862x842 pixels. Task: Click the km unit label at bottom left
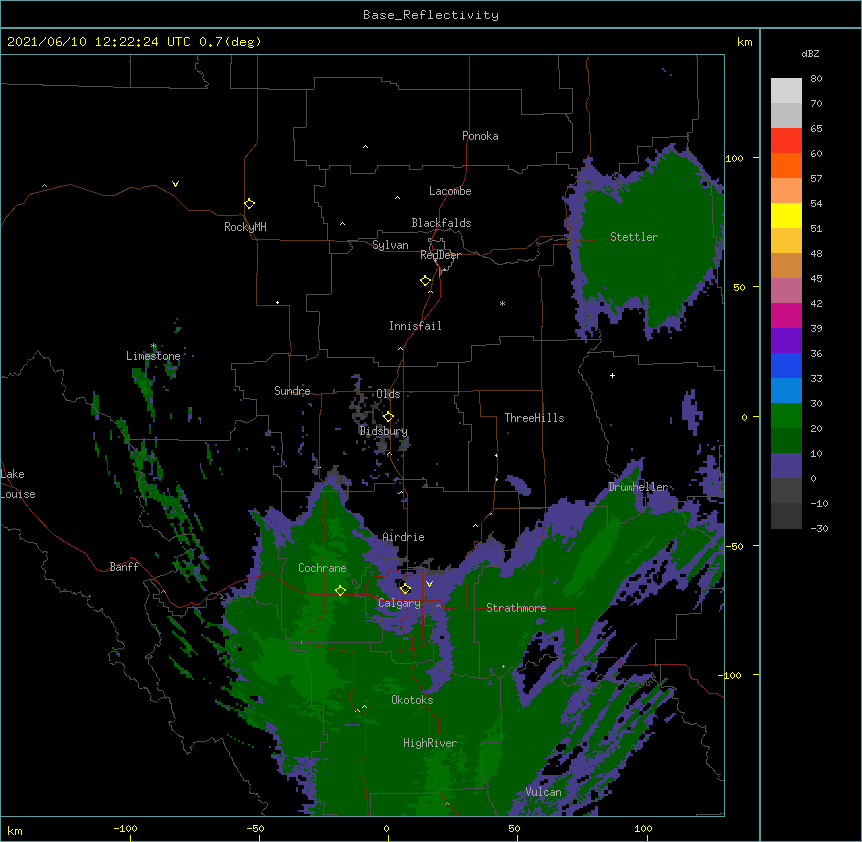click(15, 830)
